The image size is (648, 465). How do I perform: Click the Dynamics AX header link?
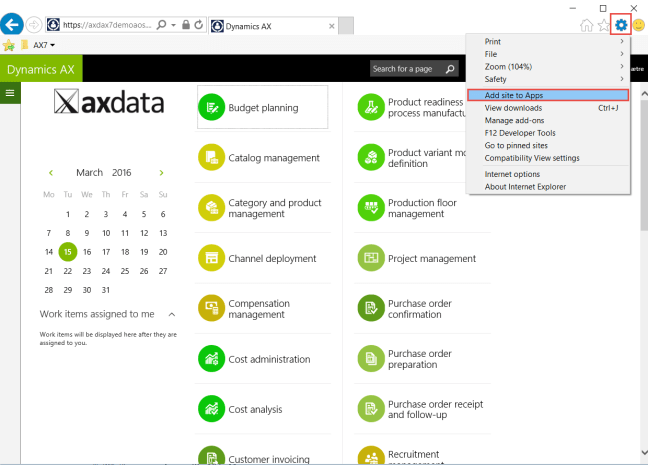pos(41,69)
